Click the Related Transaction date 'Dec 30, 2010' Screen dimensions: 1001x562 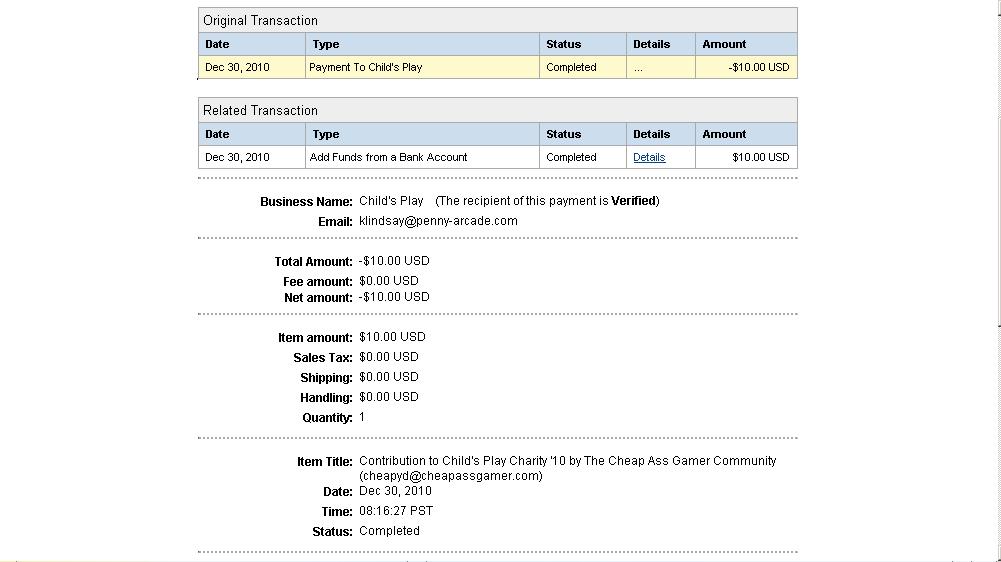[237, 157]
